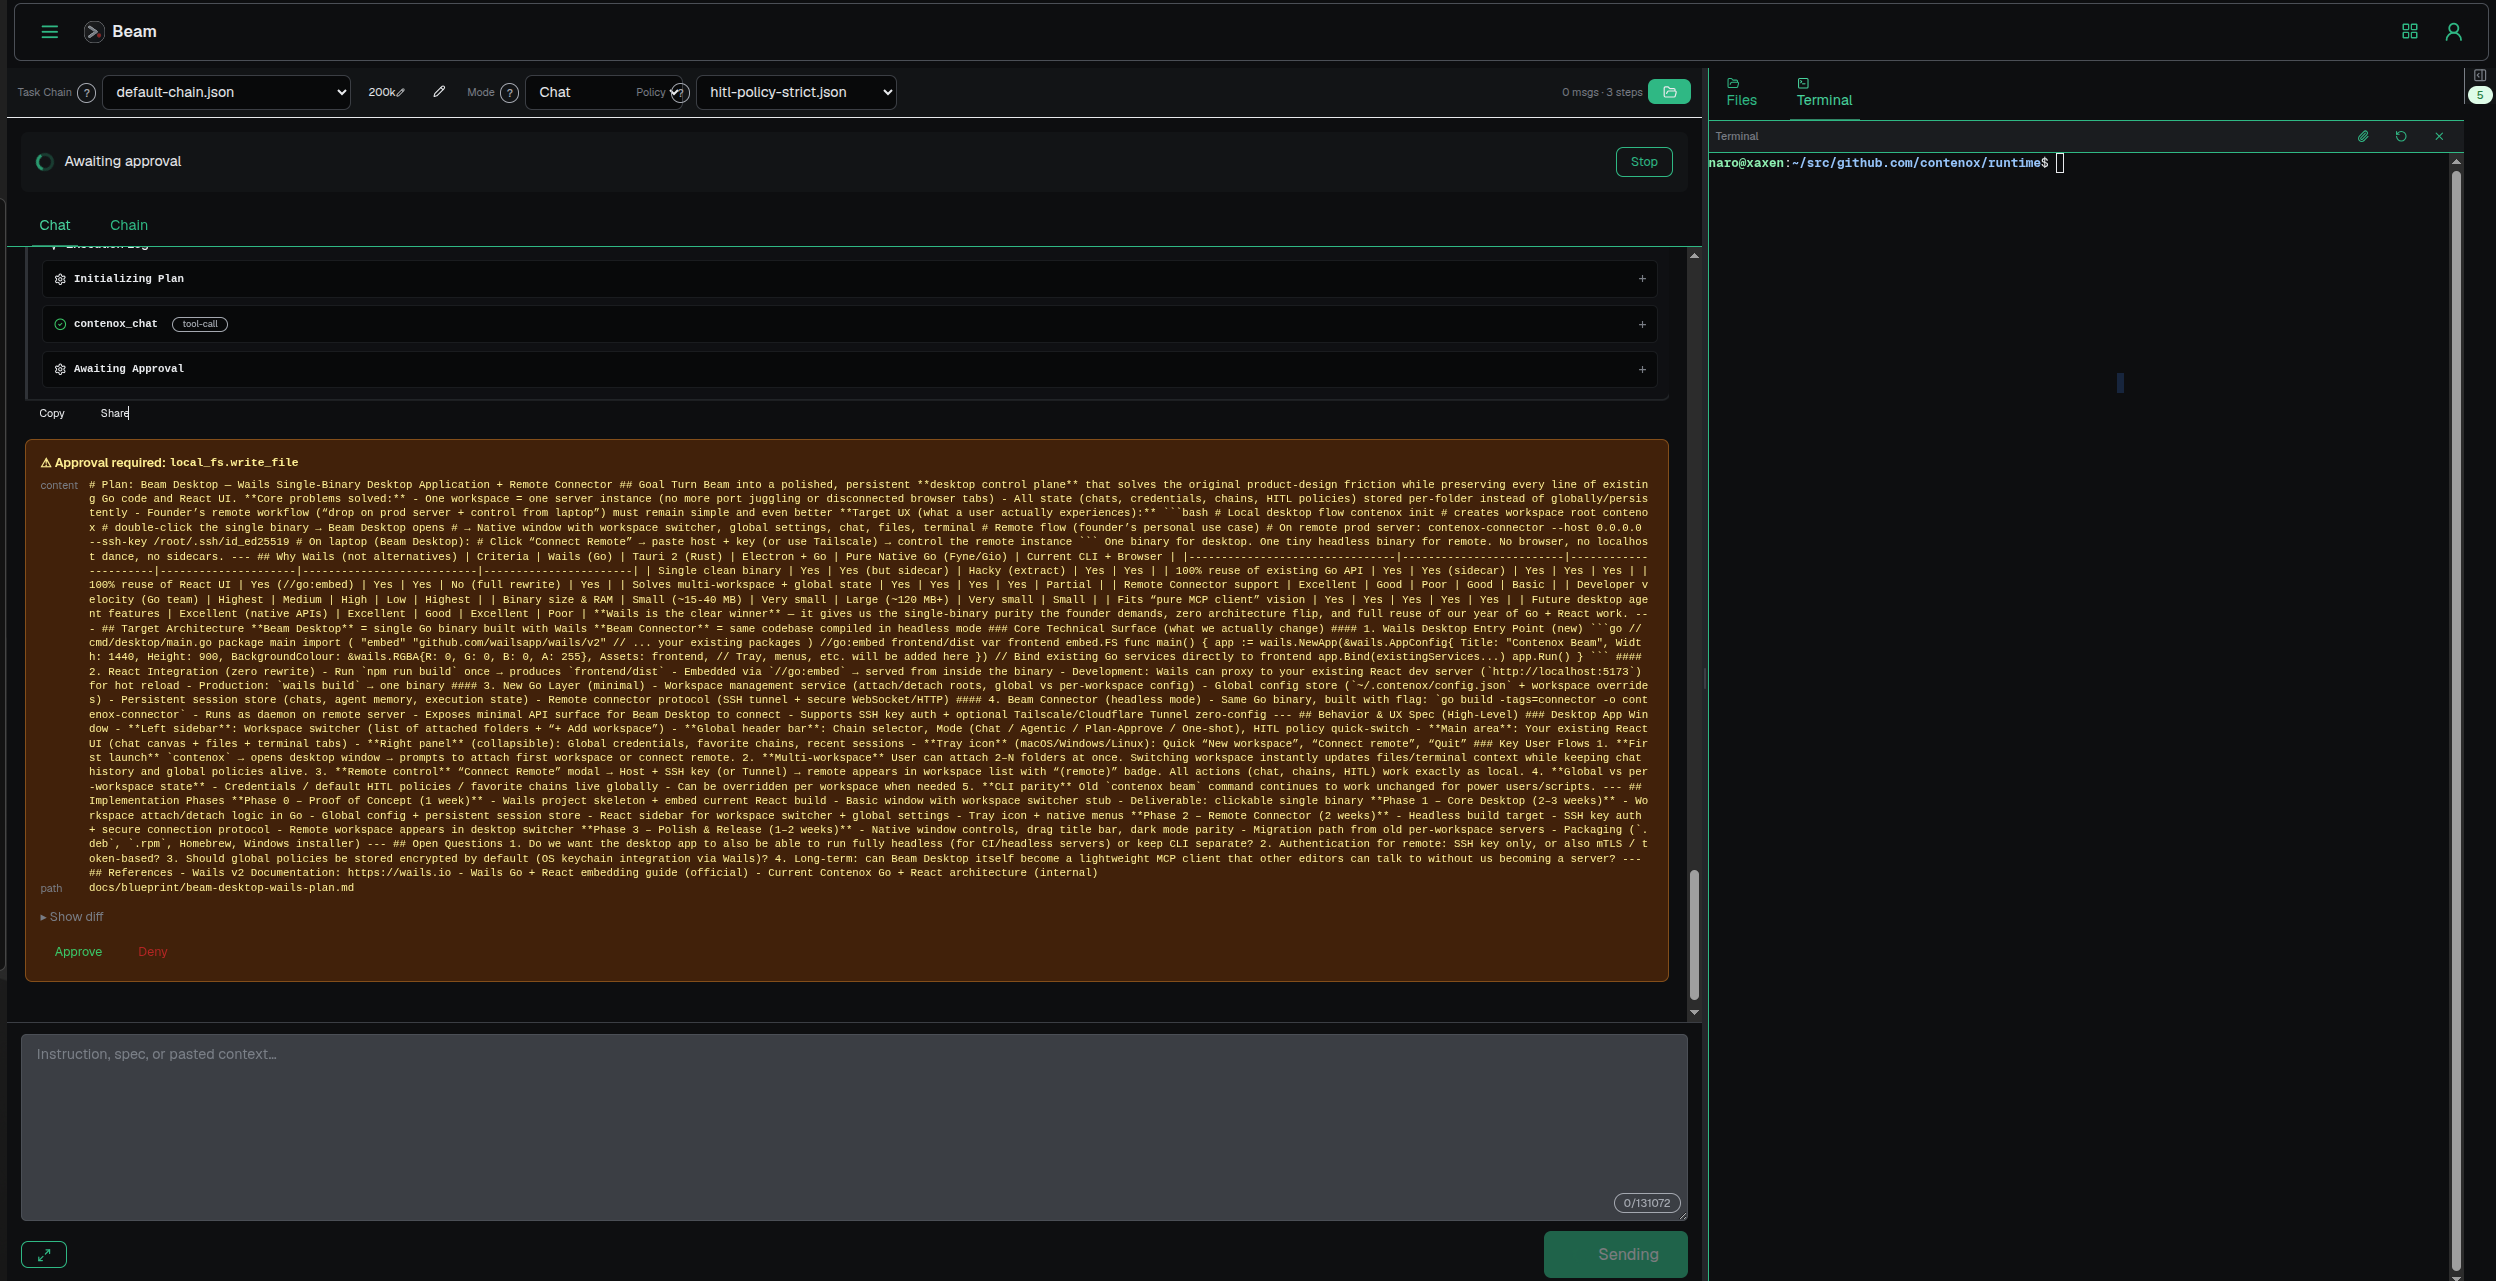Click the instruction input text area

(x=853, y=1125)
